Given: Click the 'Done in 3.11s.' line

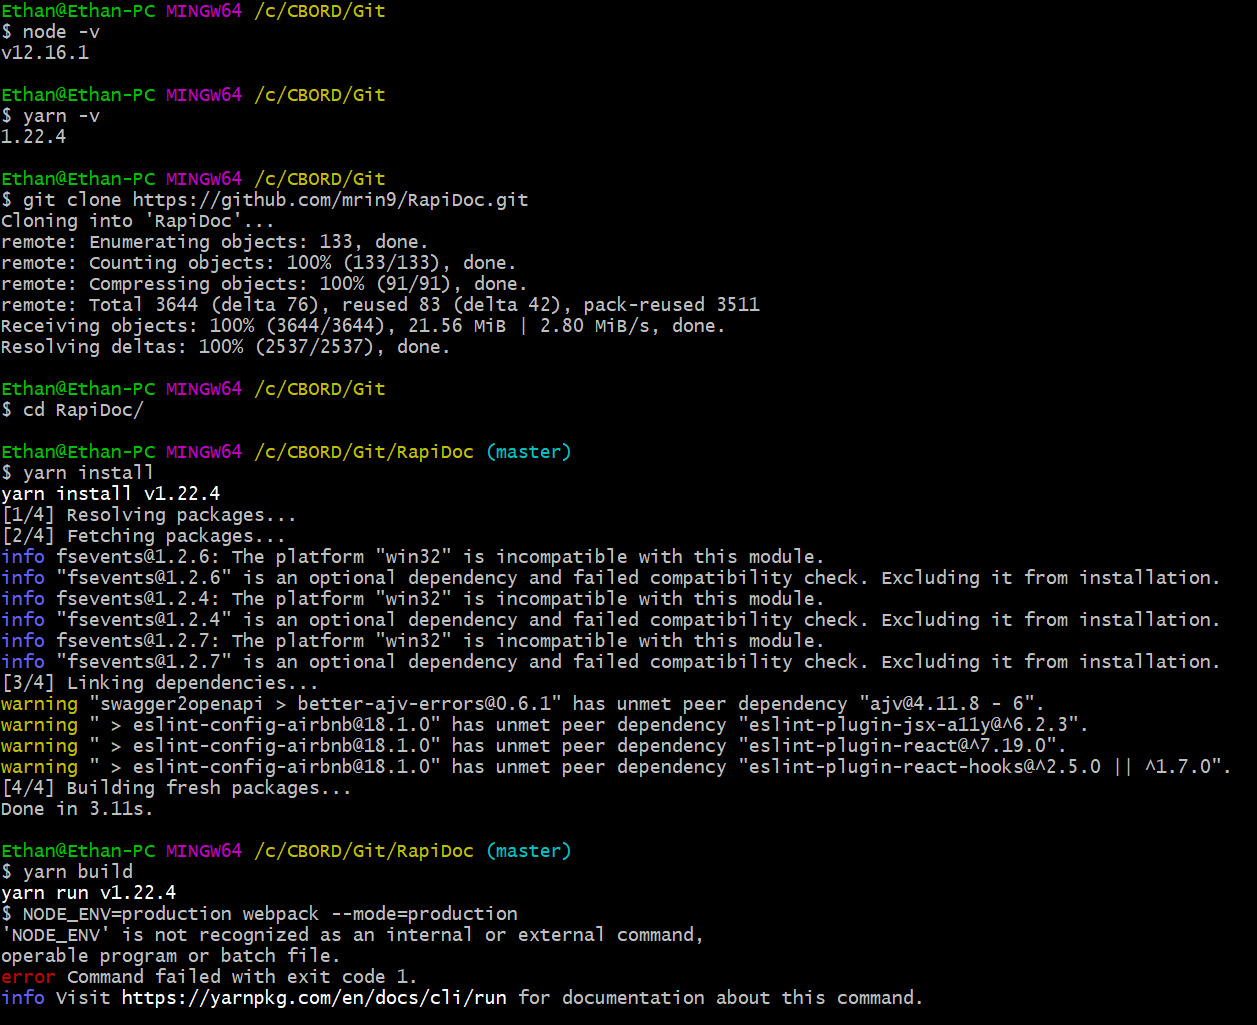Looking at the screenshot, I should (78, 809).
